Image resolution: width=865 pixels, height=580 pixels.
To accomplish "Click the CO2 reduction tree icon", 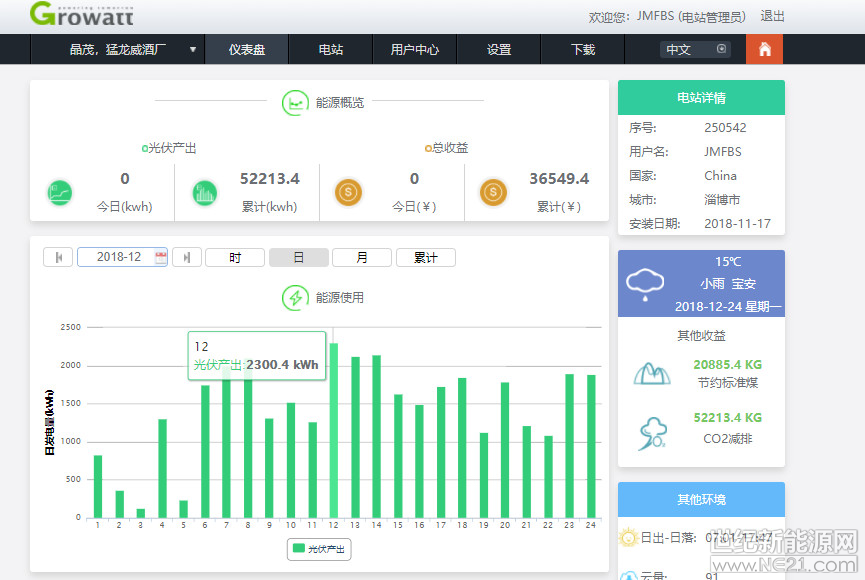I will coord(651,432).
